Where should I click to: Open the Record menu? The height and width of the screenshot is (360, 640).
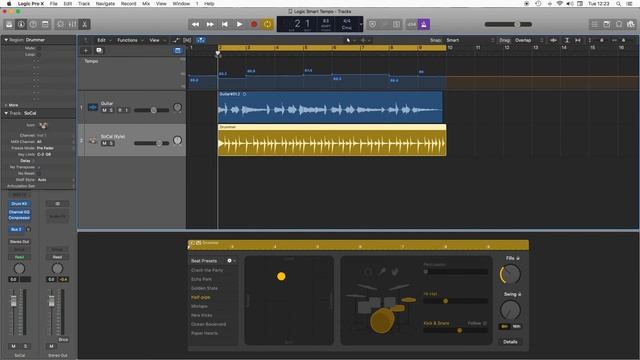(x=128, y=4)
